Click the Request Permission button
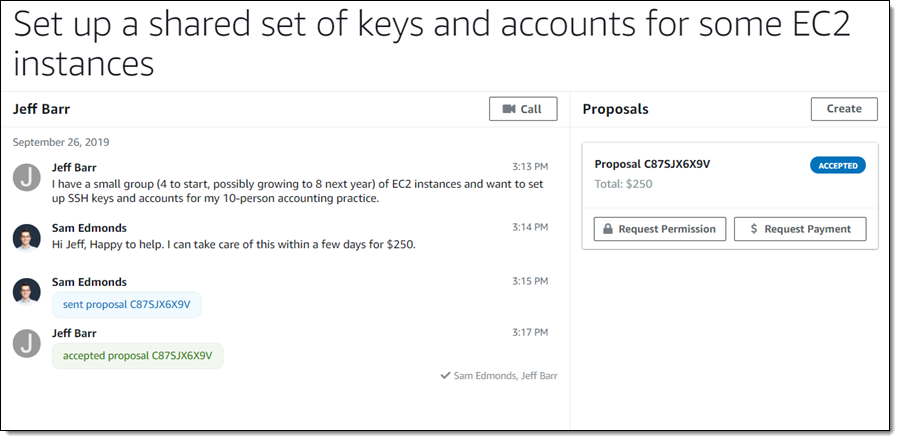This screenshot has height=441, width=900. click(x=660, y=229)
